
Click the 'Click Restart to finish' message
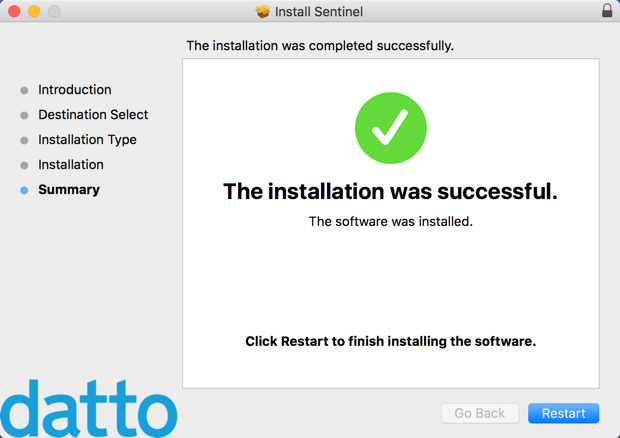[x=390, y=341]
